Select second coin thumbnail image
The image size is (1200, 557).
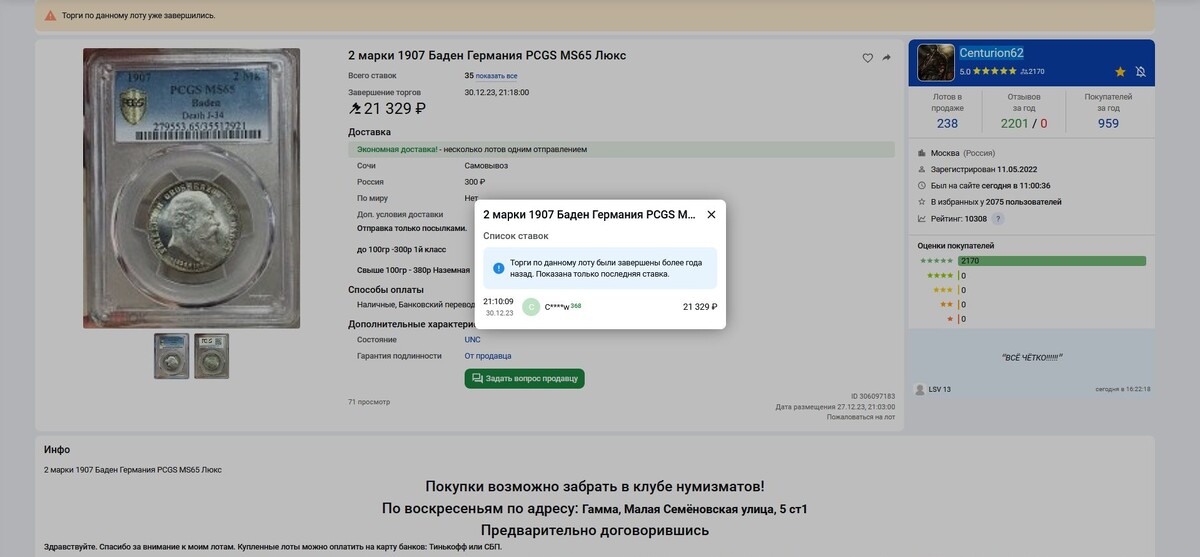coord(211,356)
